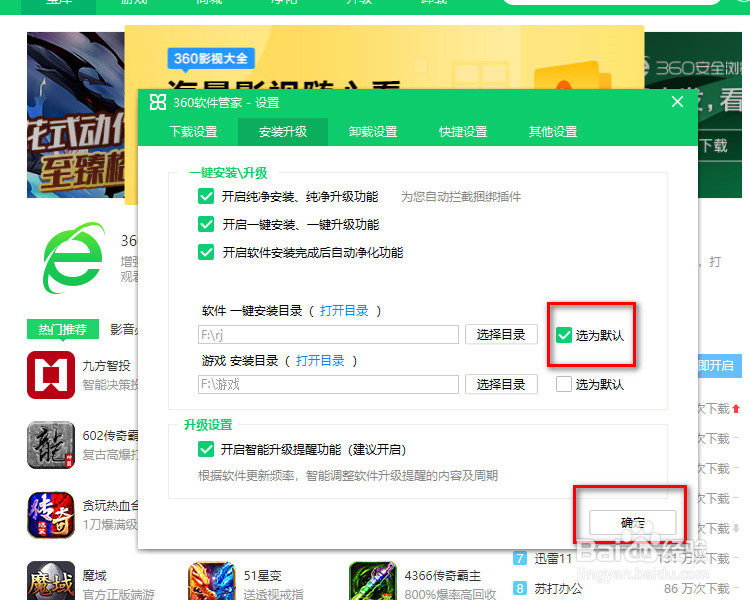Screen dimensions: 750x600
Task: Click 打开目录 link for game directory
Action: [320, 361]
